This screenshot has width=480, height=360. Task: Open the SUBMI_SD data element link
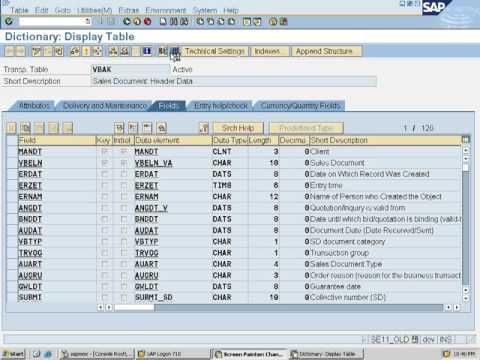click(x=153, y=297)
